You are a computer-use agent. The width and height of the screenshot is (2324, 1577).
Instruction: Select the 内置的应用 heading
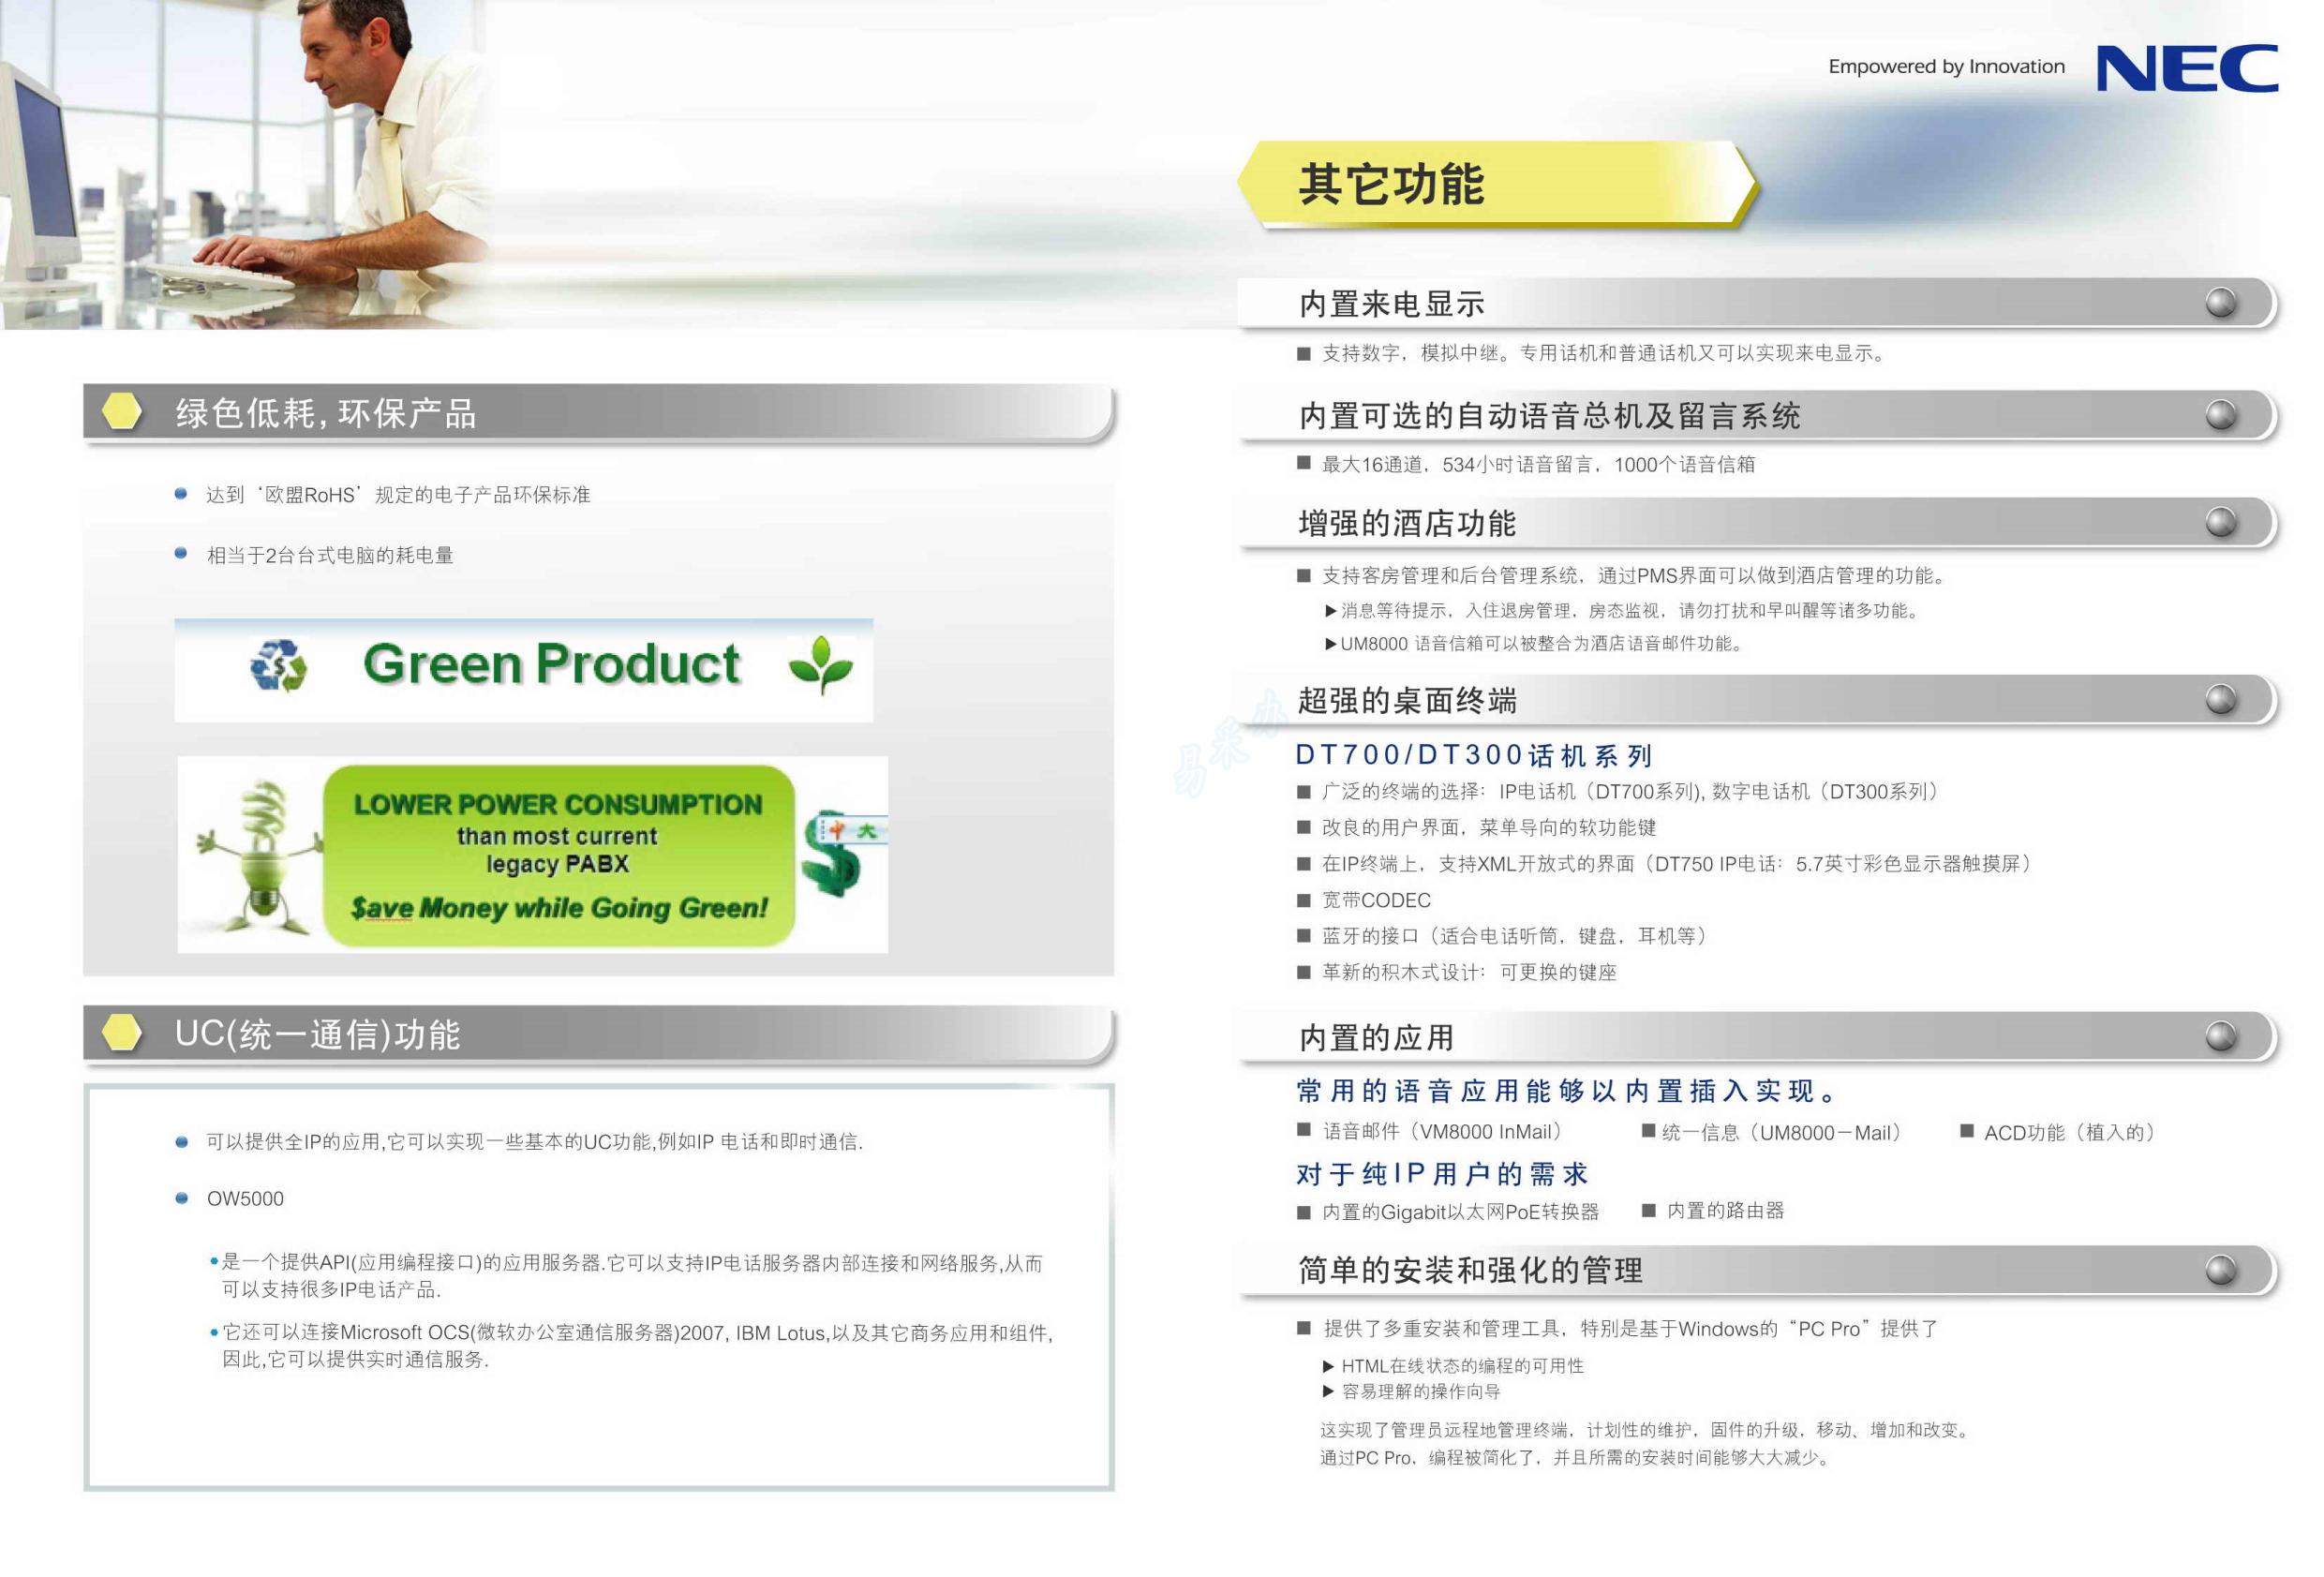pyautogui.click(x=1376, y=1038)
